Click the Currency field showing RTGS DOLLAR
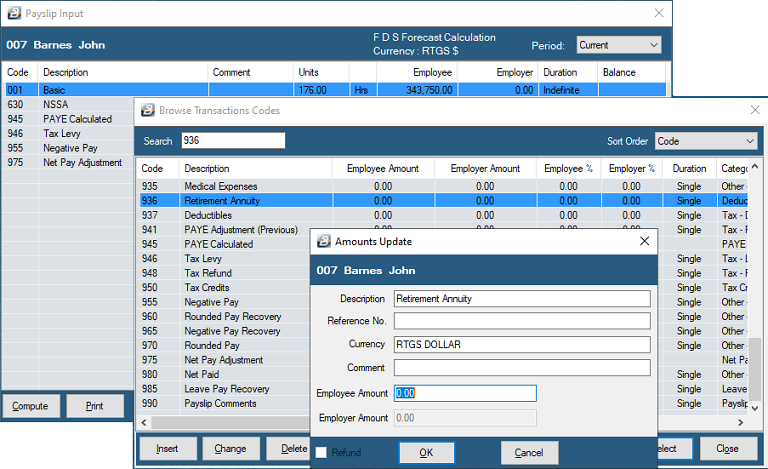 pos(522,345)
